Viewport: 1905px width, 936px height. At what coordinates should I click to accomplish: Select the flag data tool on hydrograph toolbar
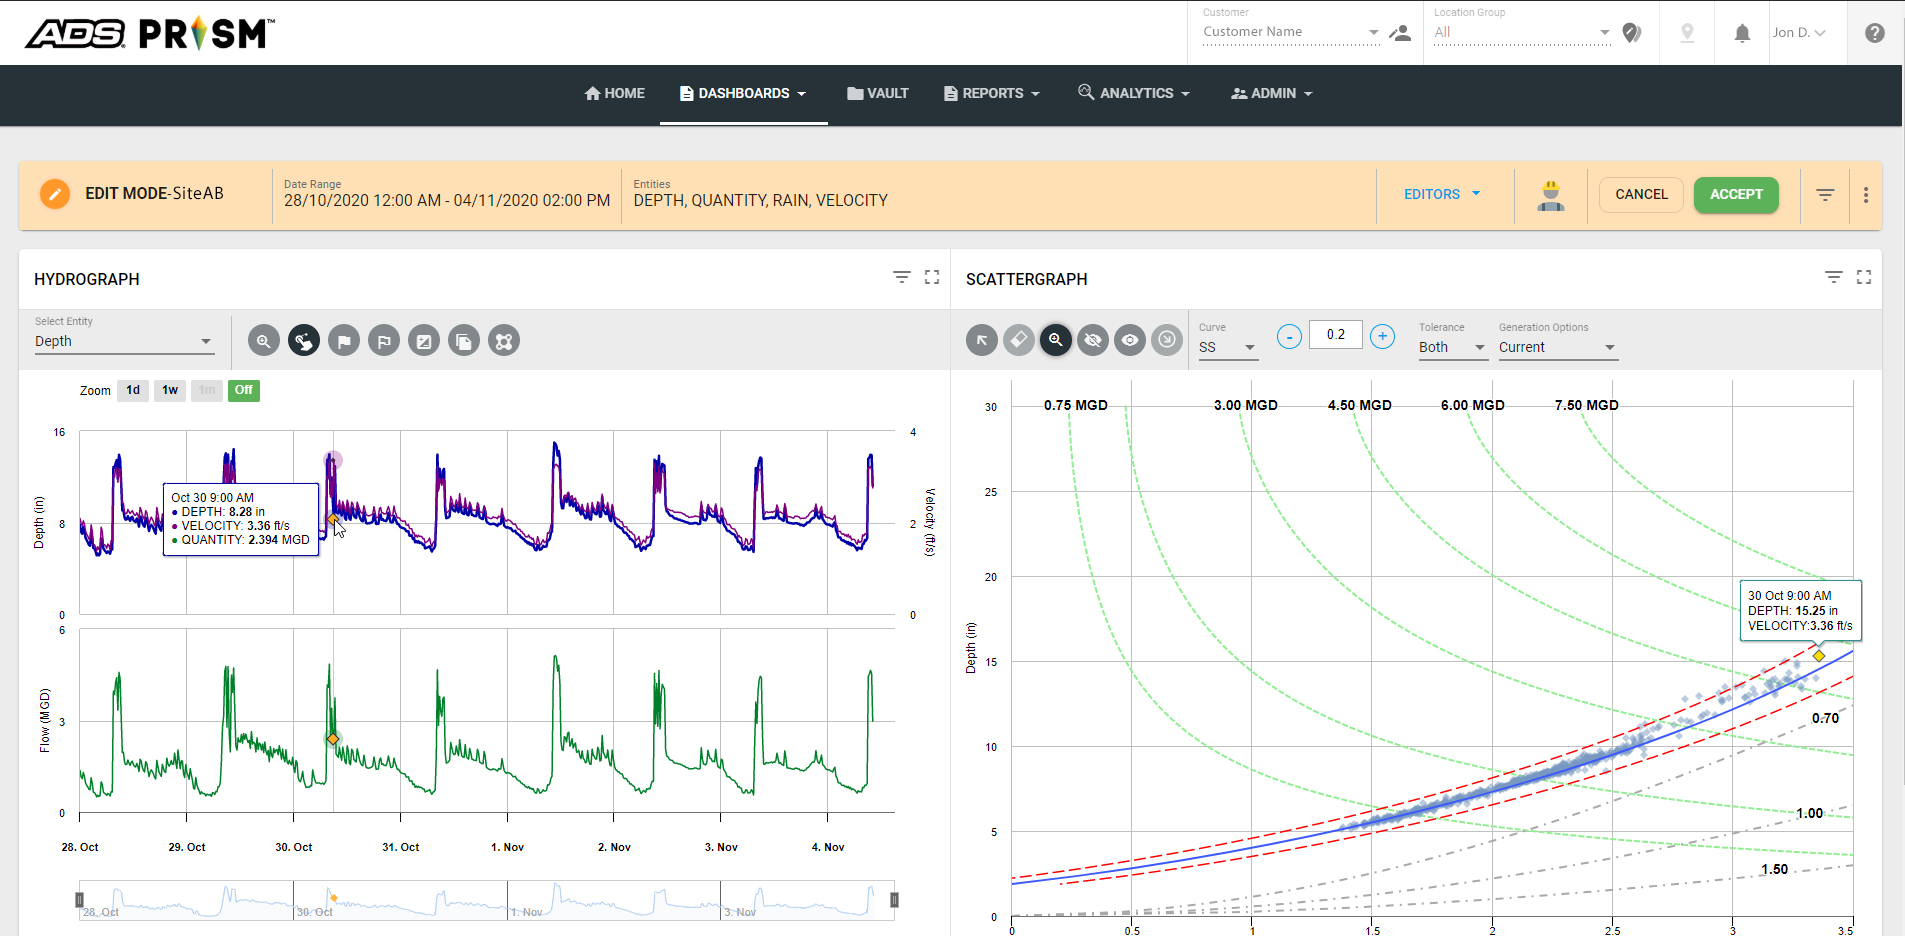point(343,340)
